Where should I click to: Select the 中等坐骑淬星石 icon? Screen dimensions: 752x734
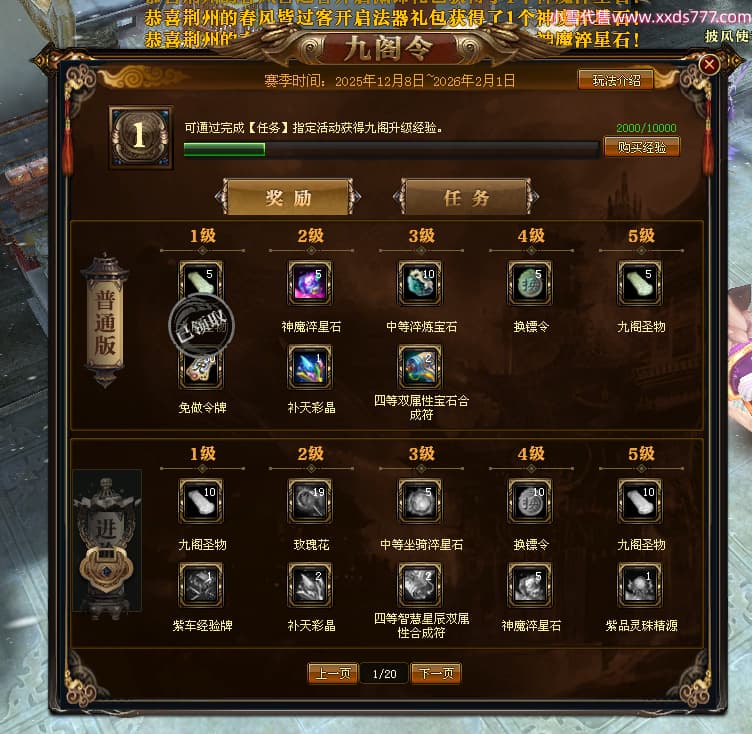coord(420,501)
